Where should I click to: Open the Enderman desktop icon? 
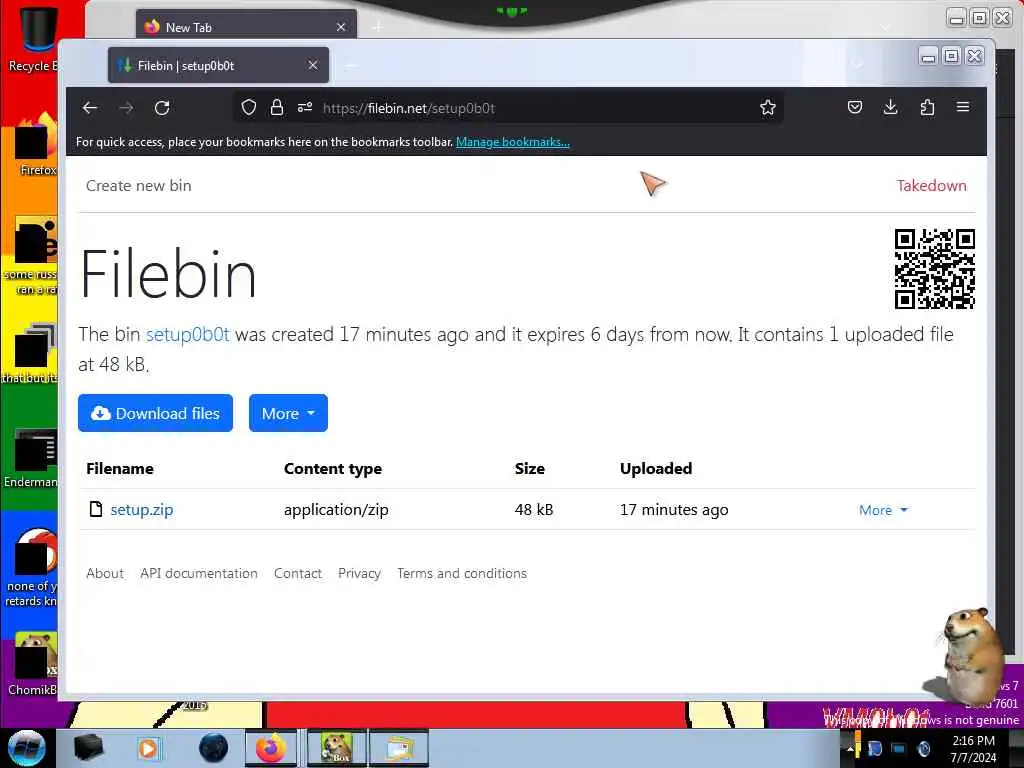[x=31, y=459]
